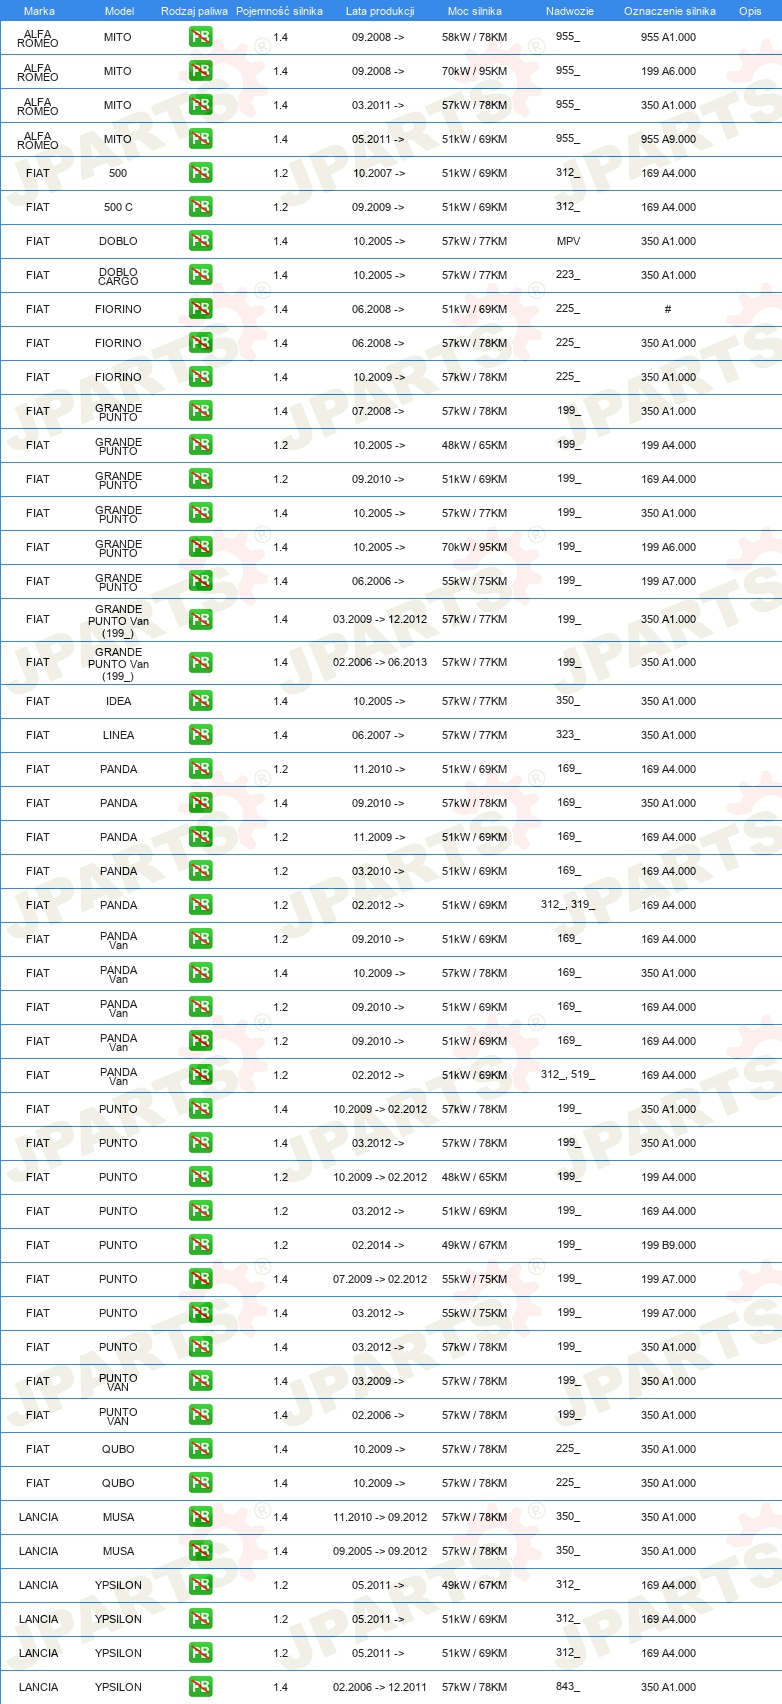Image resolution: width=782 pixels, height=1704 pixels.
Task: Click fuel icon in PUNTO 10.2009->02.2012 57kW/78KM row
Action: (x=200, y=1109)
